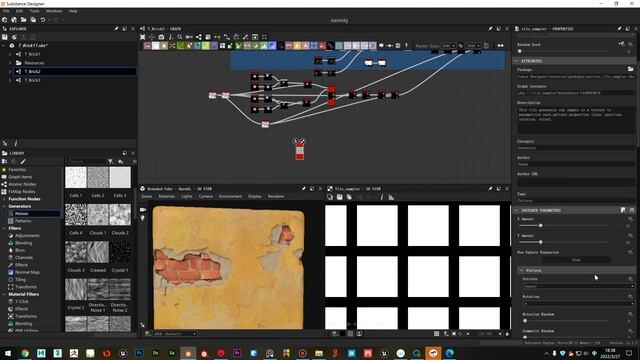Pin the graph panel
The image size is (640, 360).
click(x=490, y=29)
